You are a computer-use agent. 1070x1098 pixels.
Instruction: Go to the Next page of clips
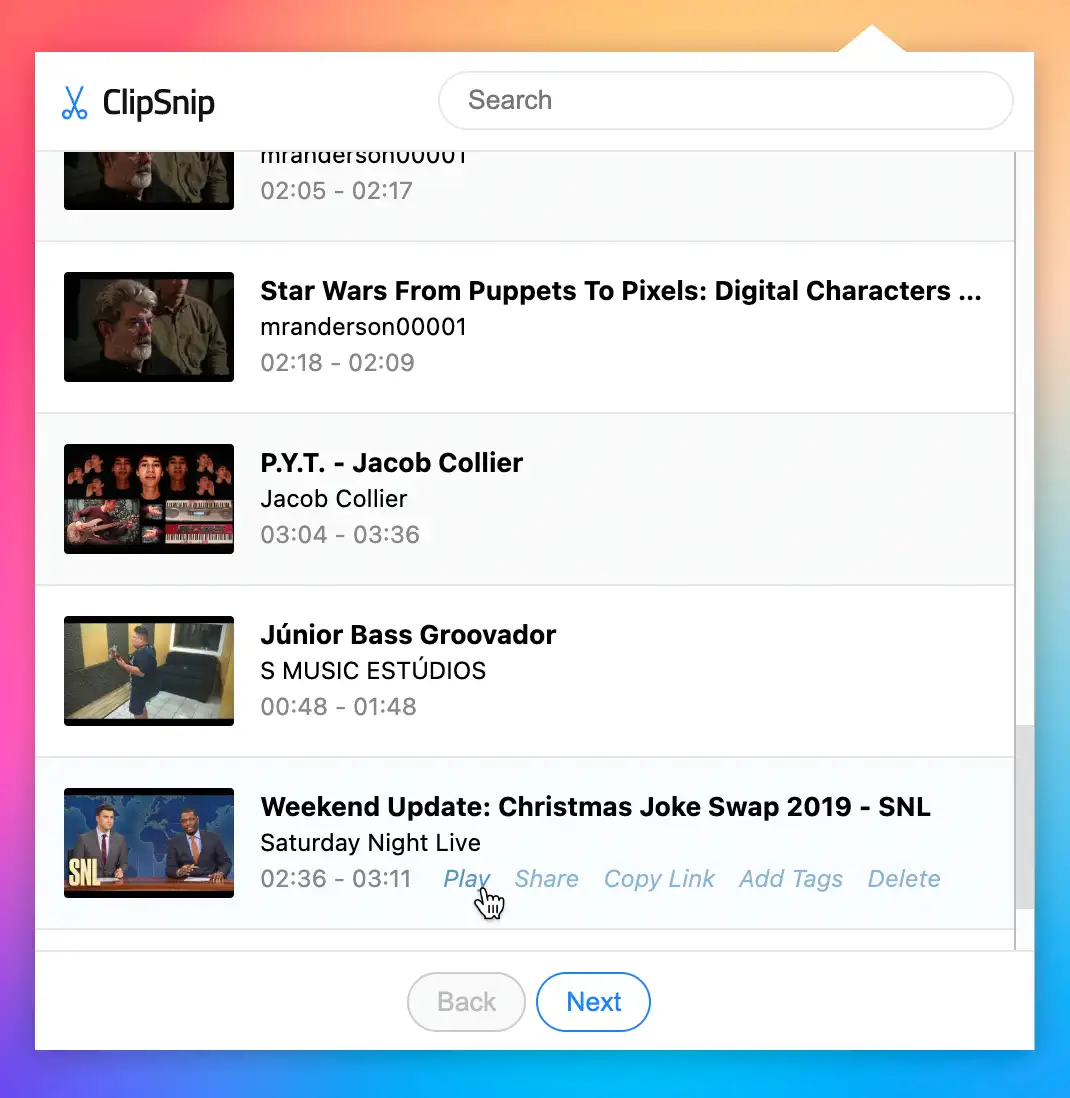593,1001
